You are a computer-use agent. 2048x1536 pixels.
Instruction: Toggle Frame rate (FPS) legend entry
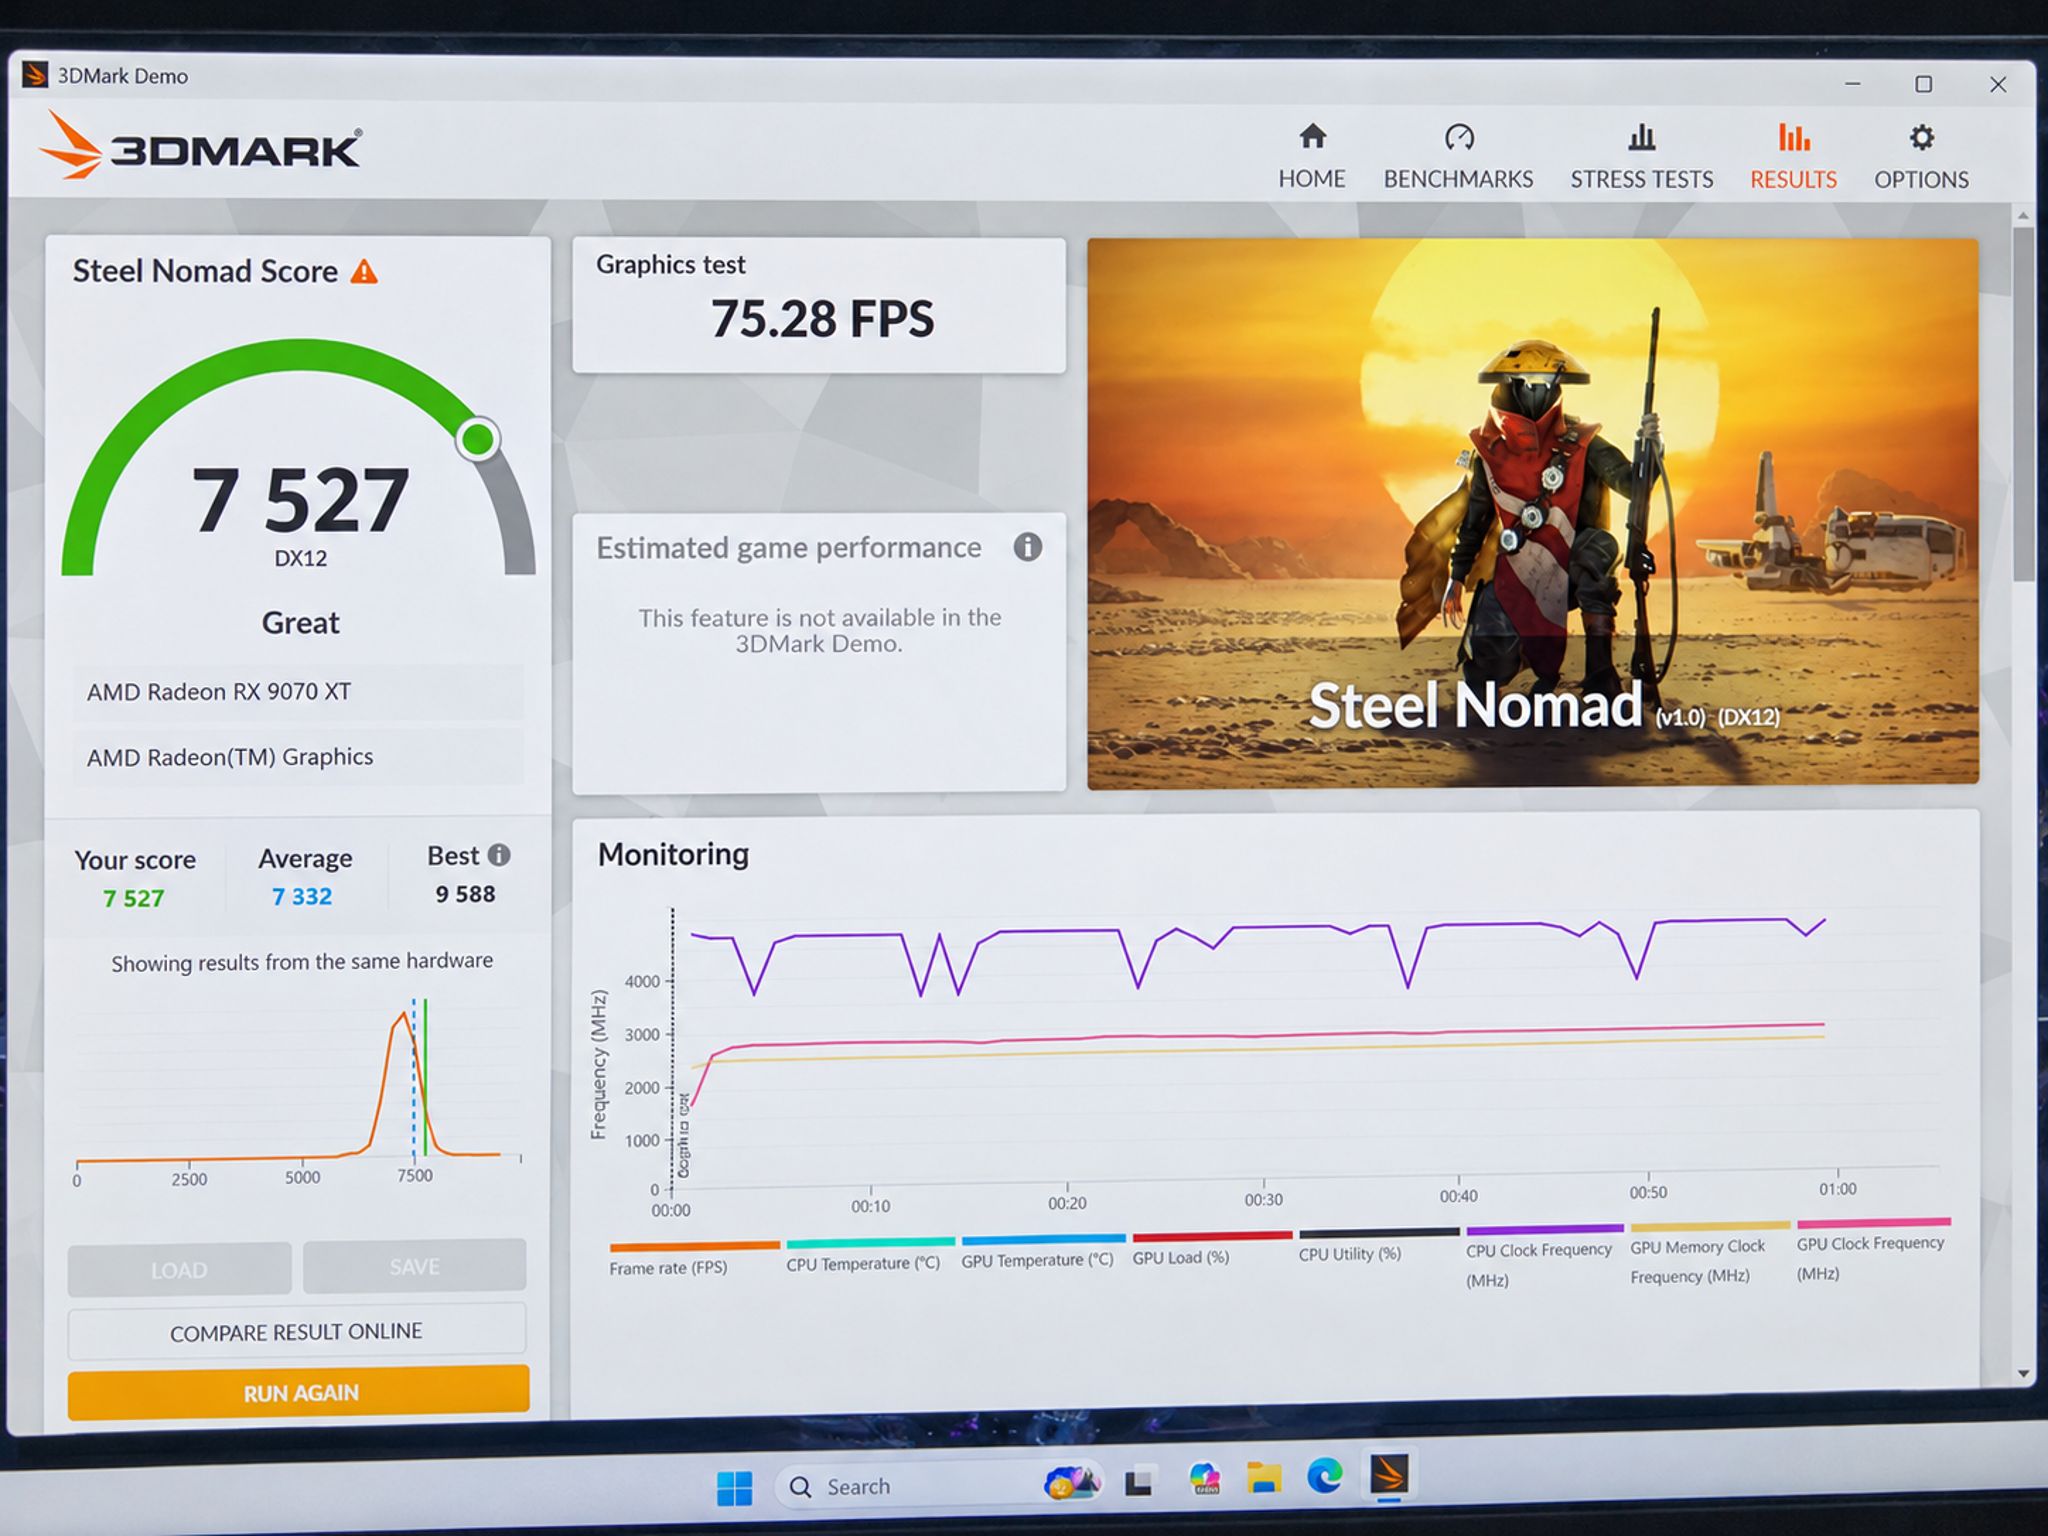point(694,1260)
